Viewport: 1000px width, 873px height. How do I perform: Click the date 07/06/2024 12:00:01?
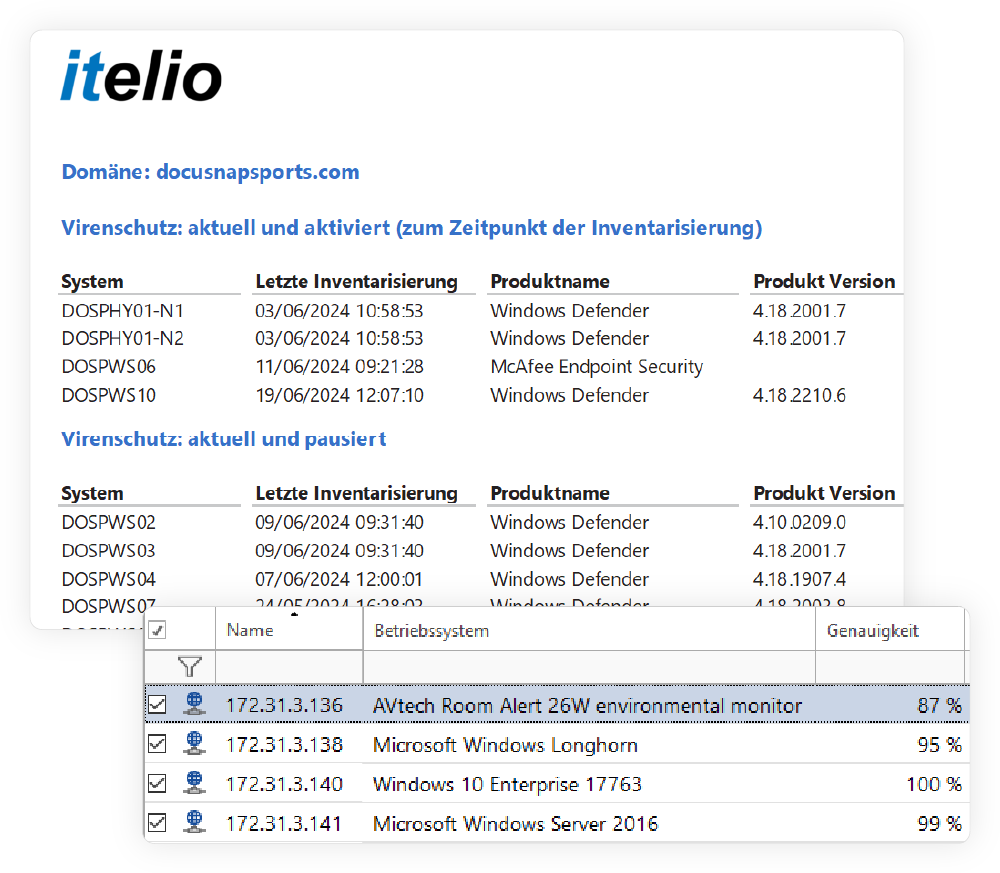coord(339,579)
